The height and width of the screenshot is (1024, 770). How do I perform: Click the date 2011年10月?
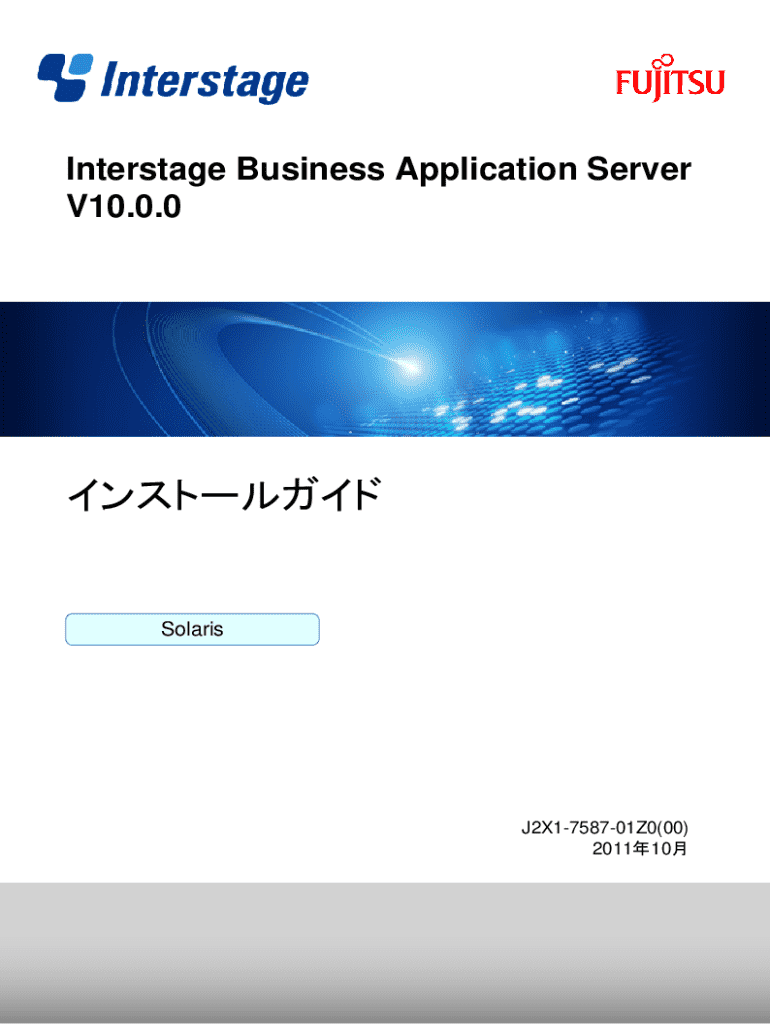coord(640,849)
